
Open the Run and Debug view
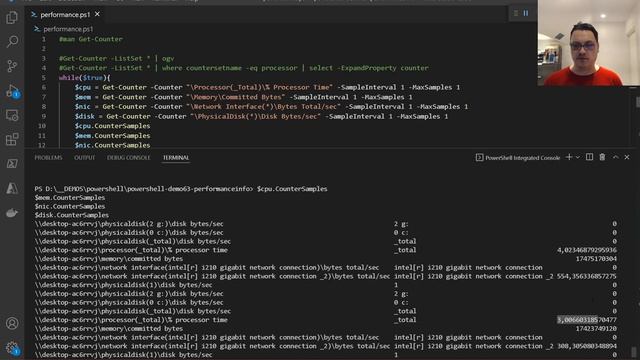point(12,91)
